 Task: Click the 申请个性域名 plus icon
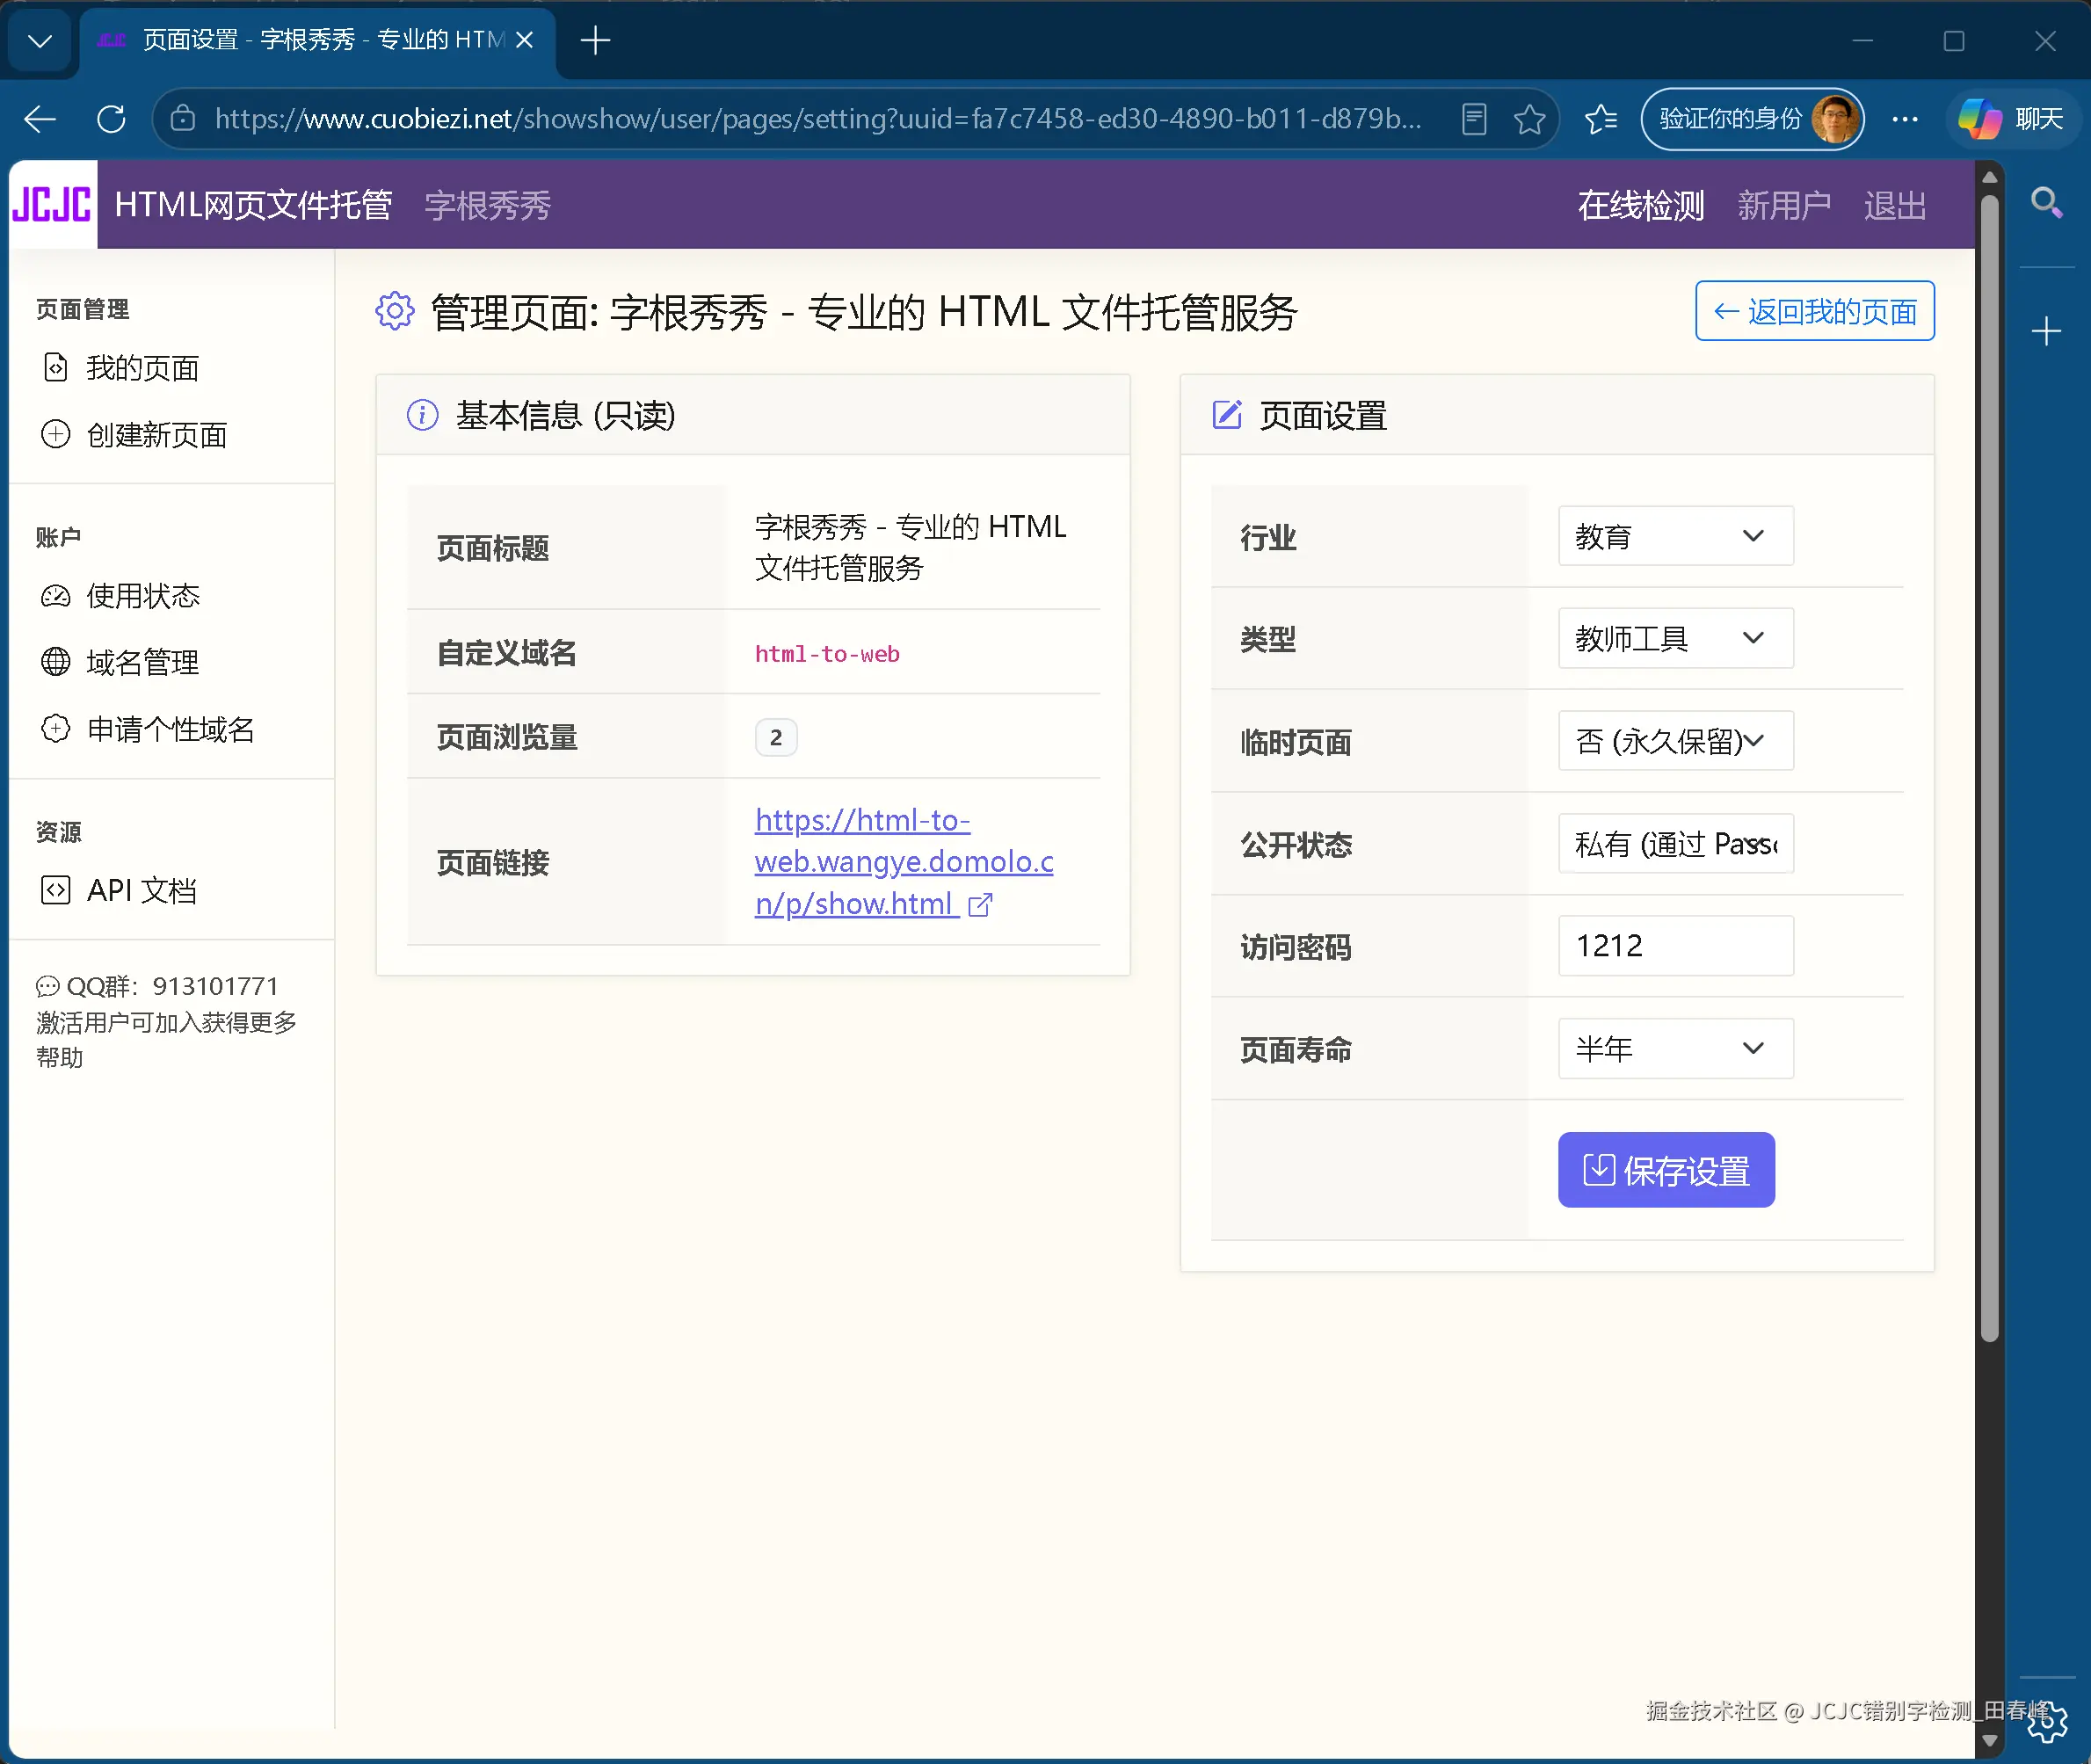click(56, 728)
